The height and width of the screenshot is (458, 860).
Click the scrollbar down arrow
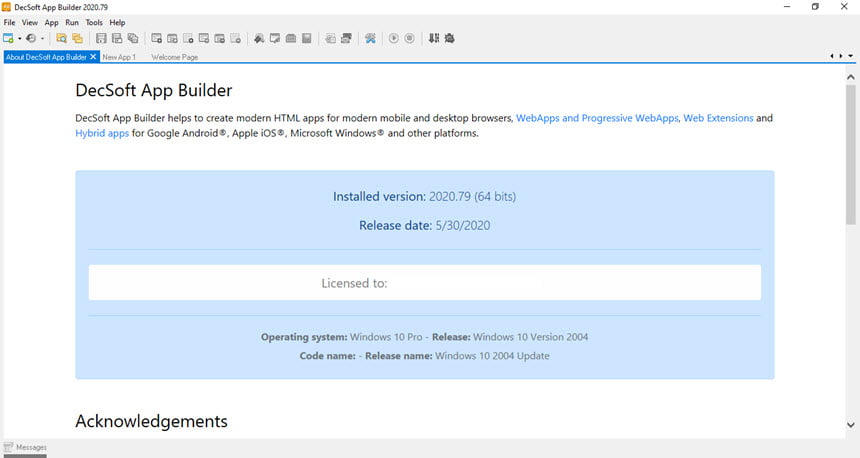pos(851,425)
